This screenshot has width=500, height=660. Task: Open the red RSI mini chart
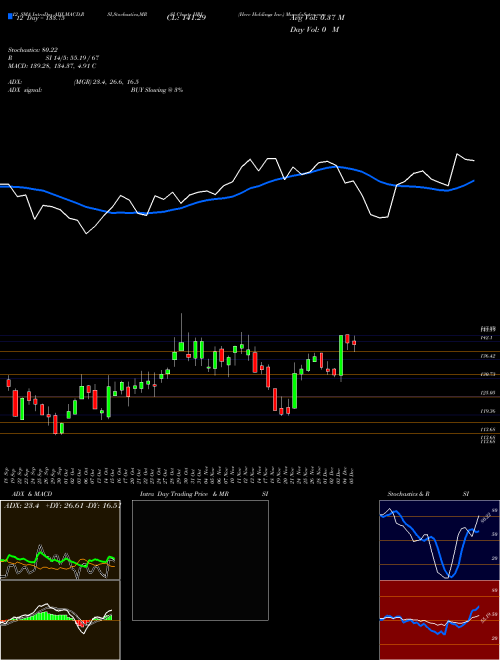(x=439, y=620)
